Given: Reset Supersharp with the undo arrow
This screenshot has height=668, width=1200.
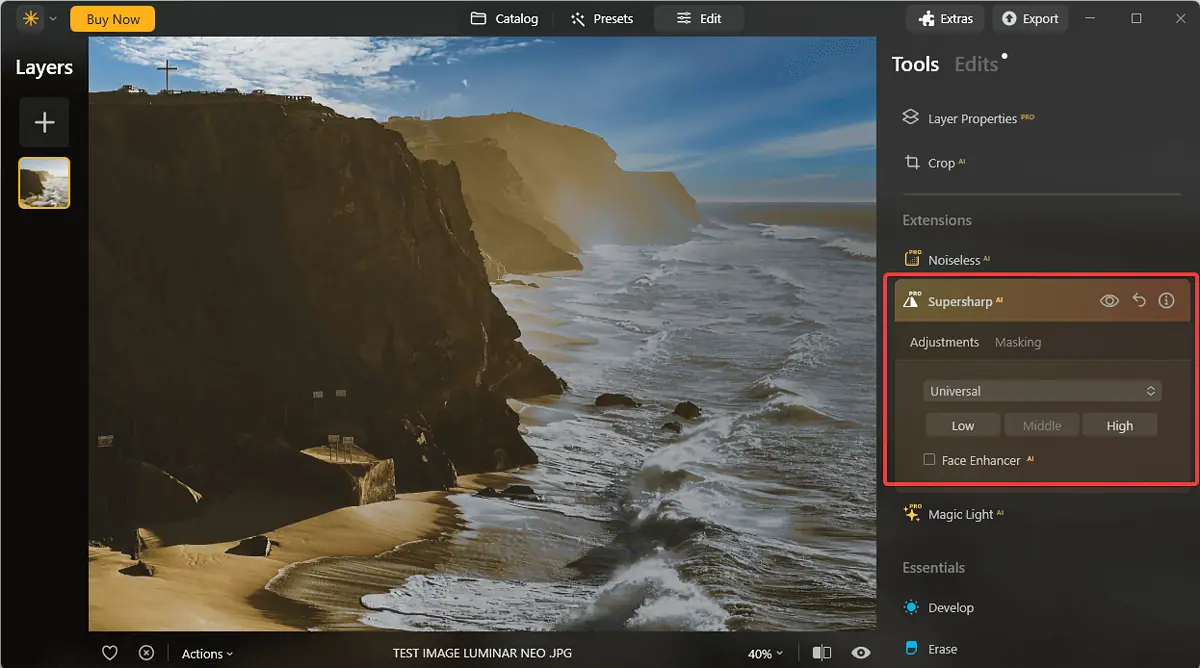Looking at the screenshot, I should pyautogui.click(x=1139, y=300).
